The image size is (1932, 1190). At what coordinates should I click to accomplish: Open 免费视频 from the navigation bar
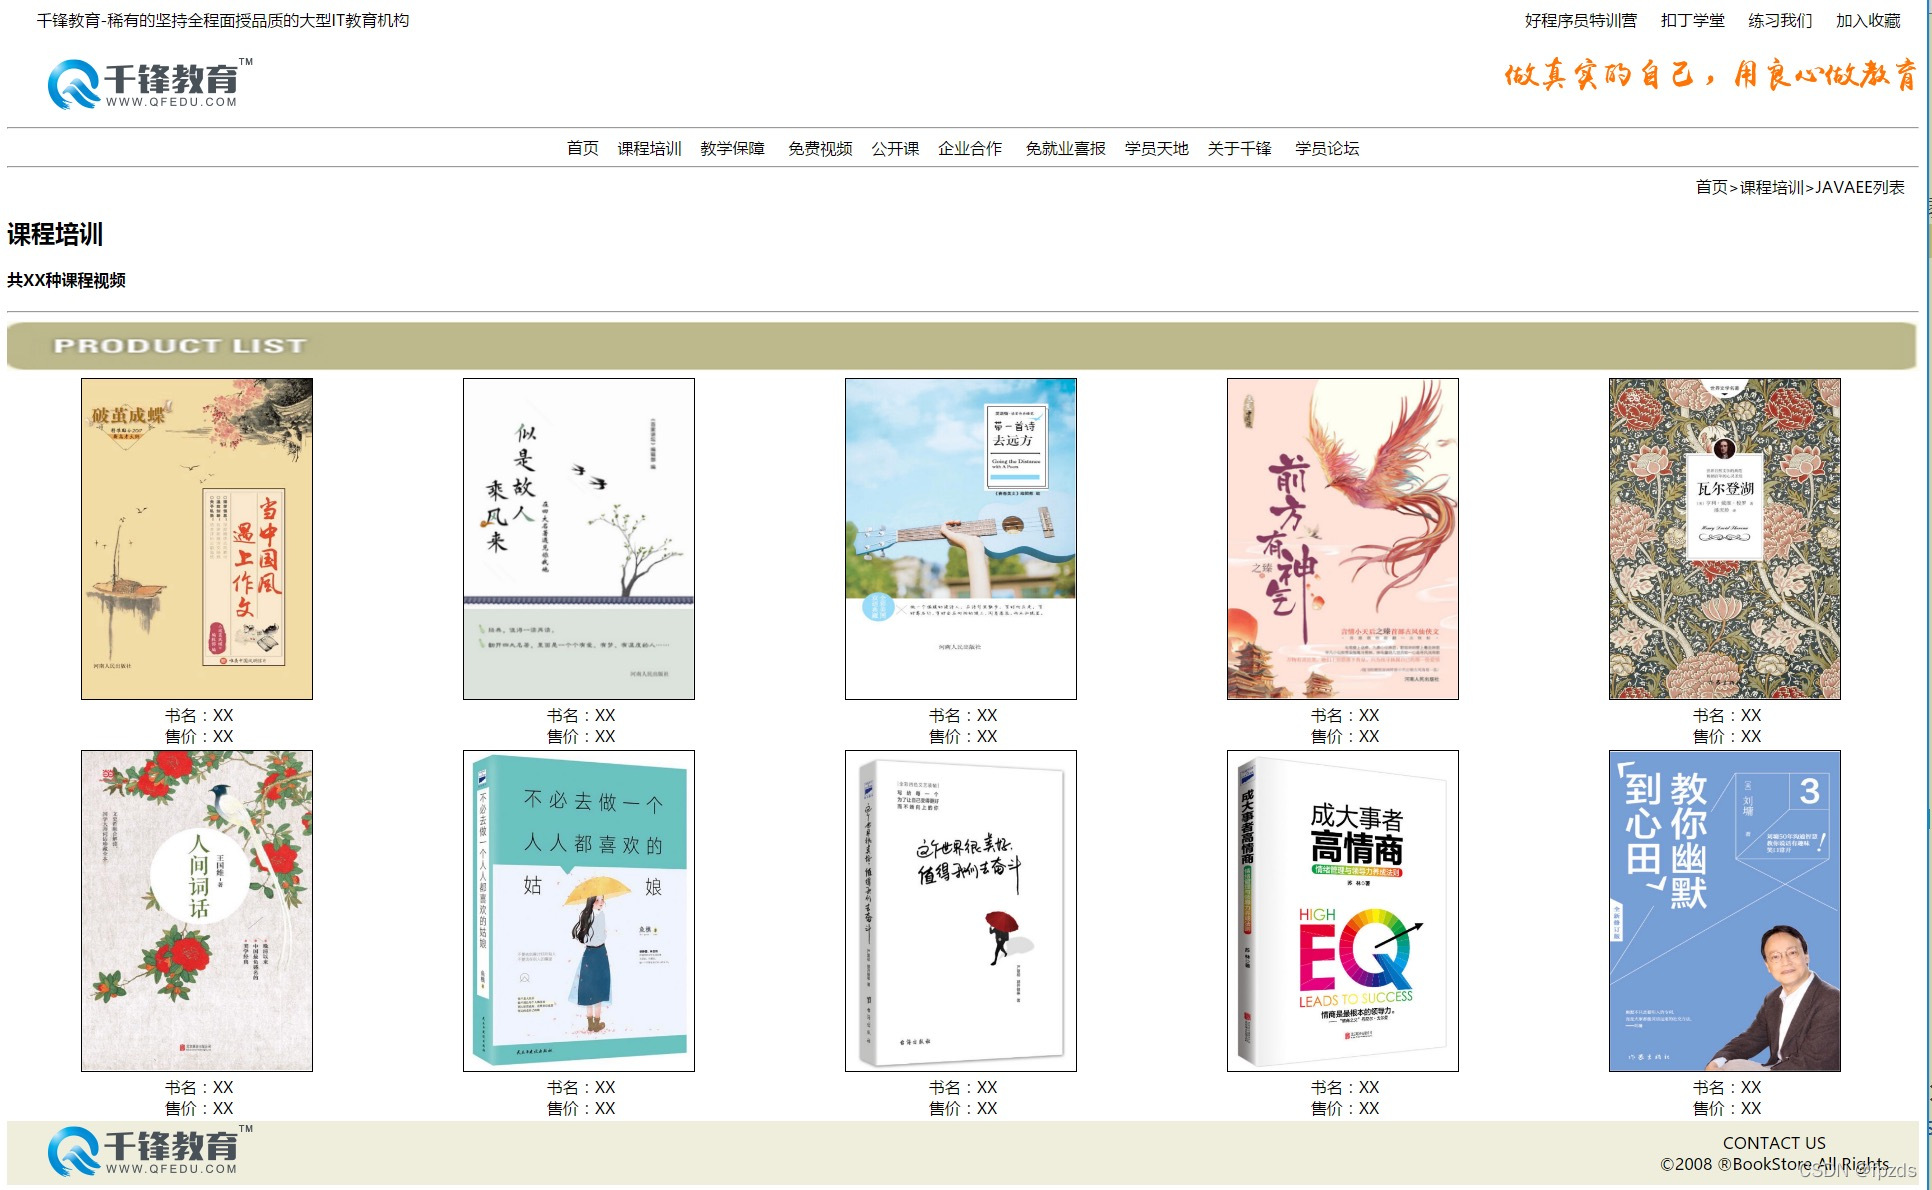[x=820, y=148]
